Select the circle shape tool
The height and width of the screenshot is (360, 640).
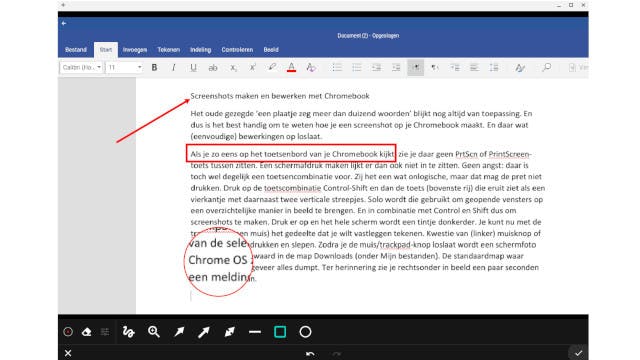[305, 332]
